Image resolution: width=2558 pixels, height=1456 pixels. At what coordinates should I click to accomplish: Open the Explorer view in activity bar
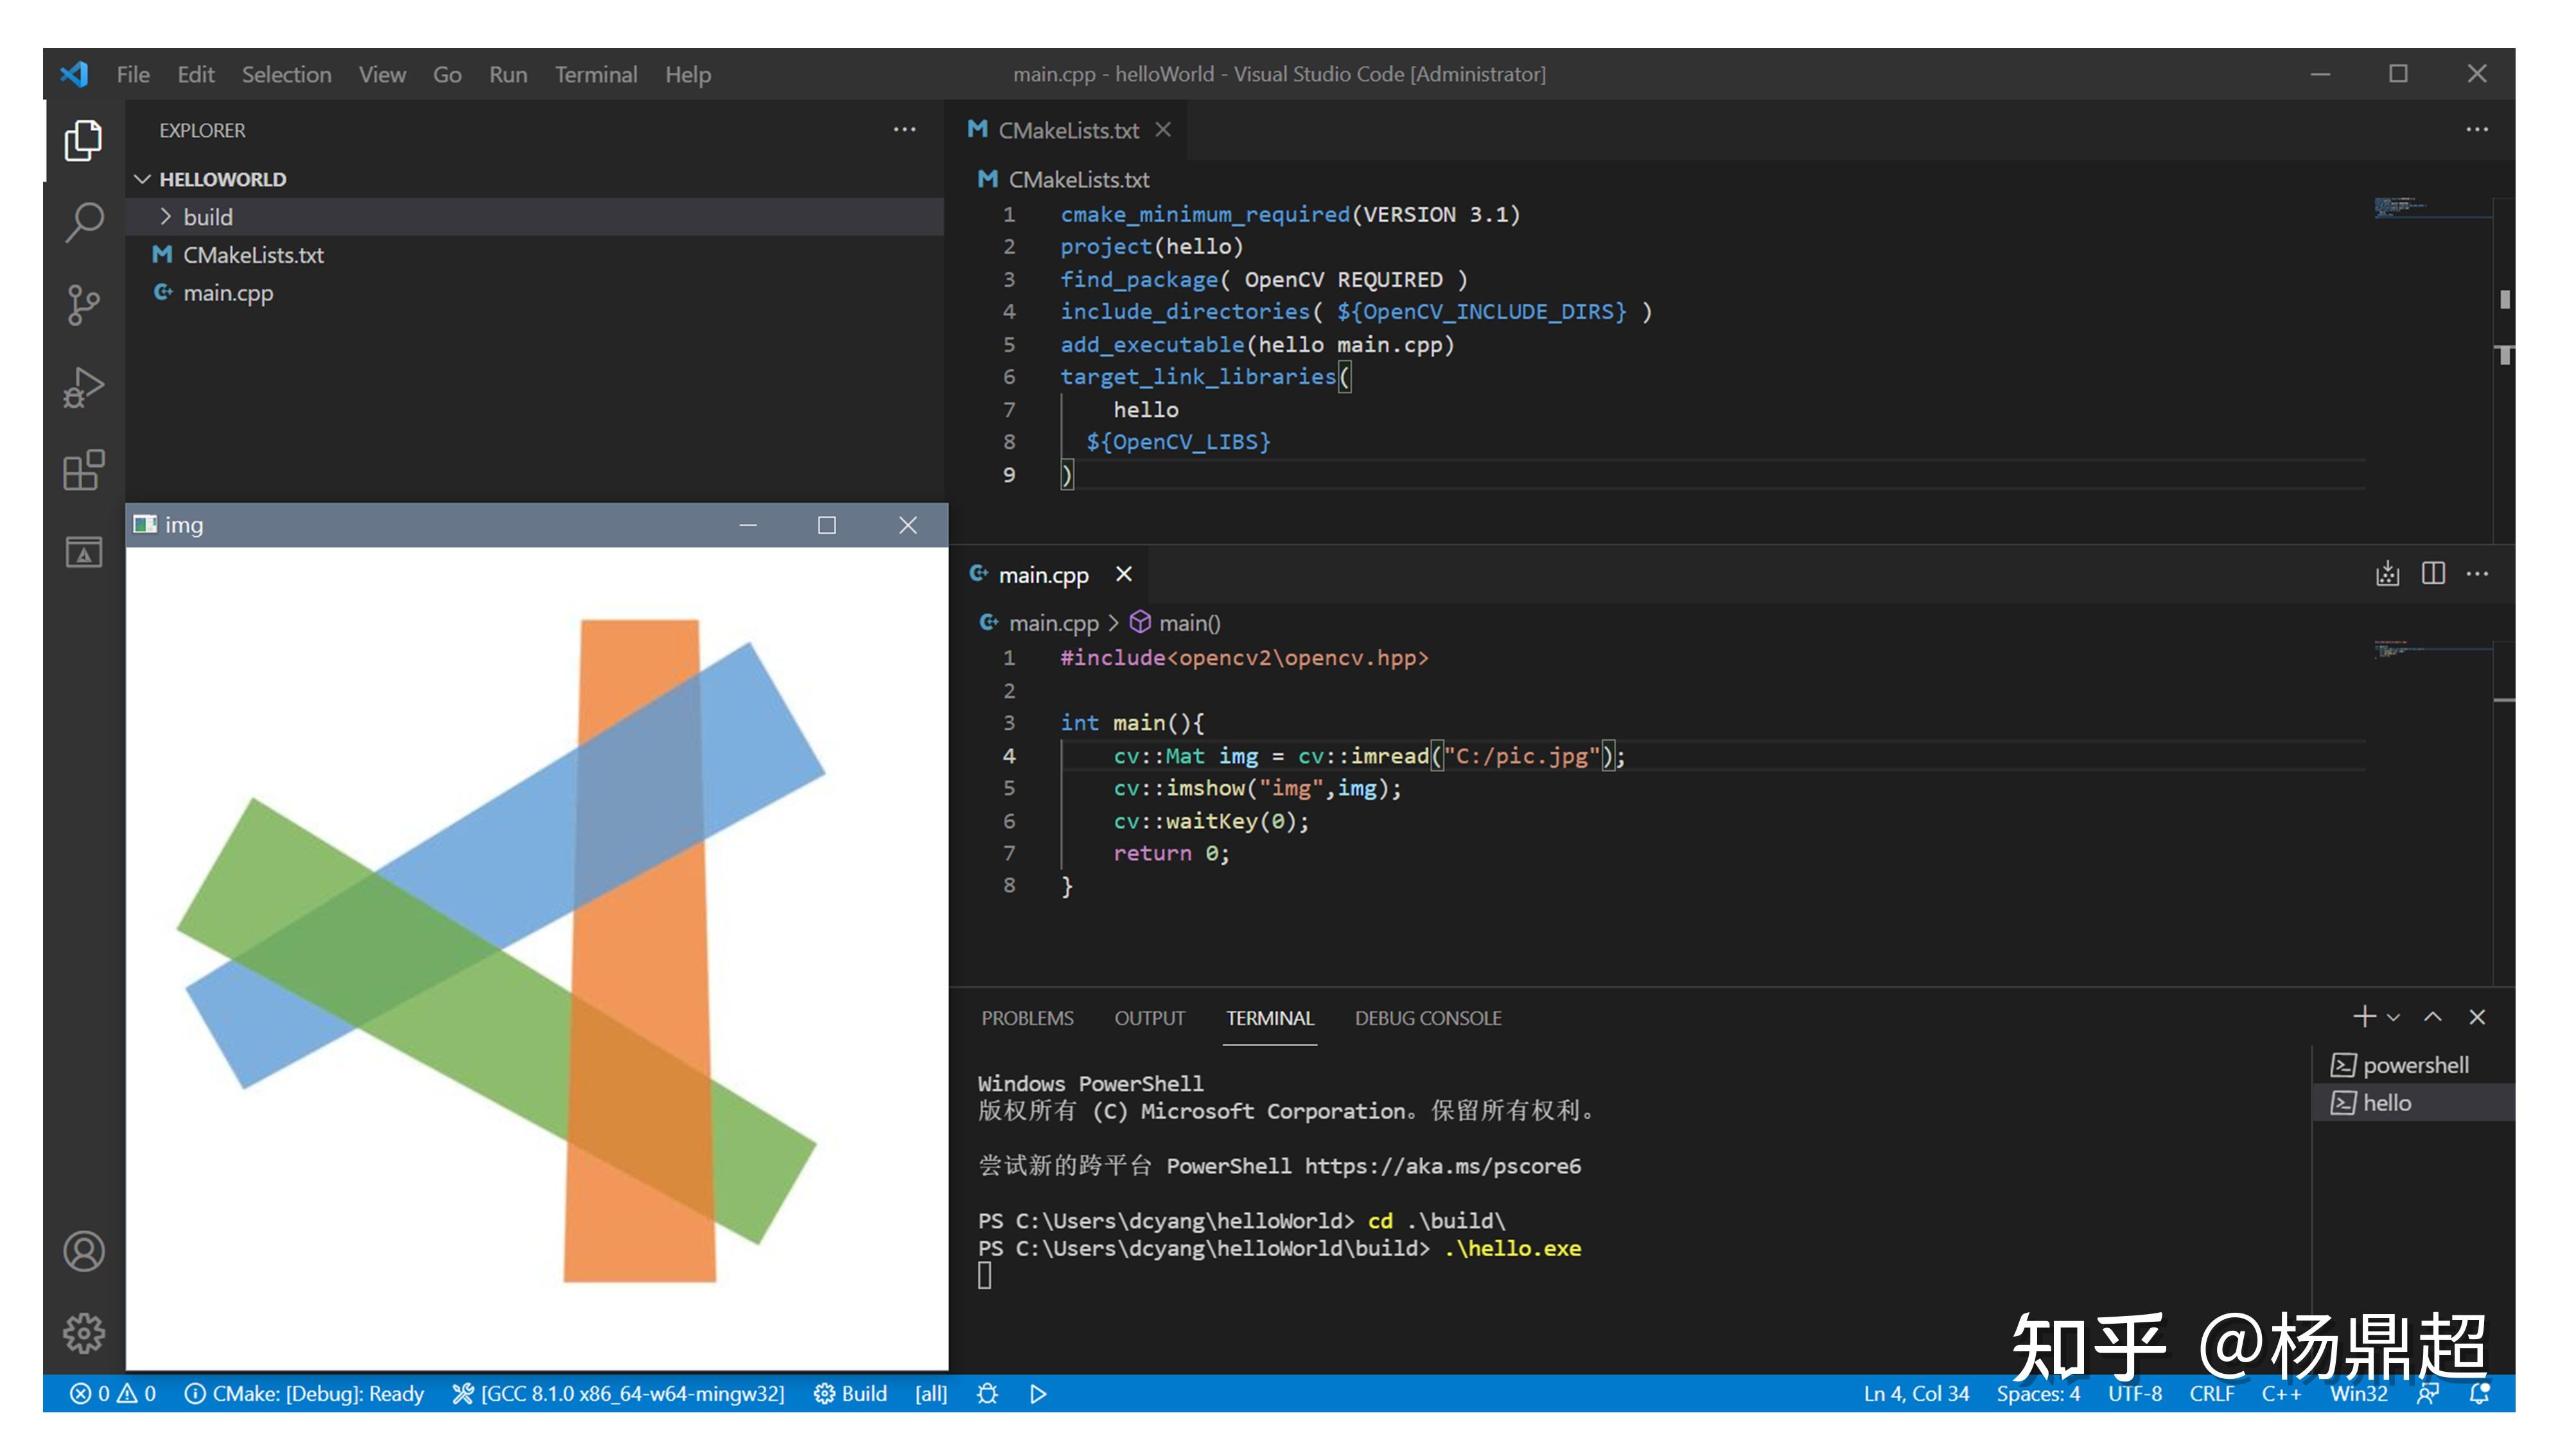[x=83, y=140]
